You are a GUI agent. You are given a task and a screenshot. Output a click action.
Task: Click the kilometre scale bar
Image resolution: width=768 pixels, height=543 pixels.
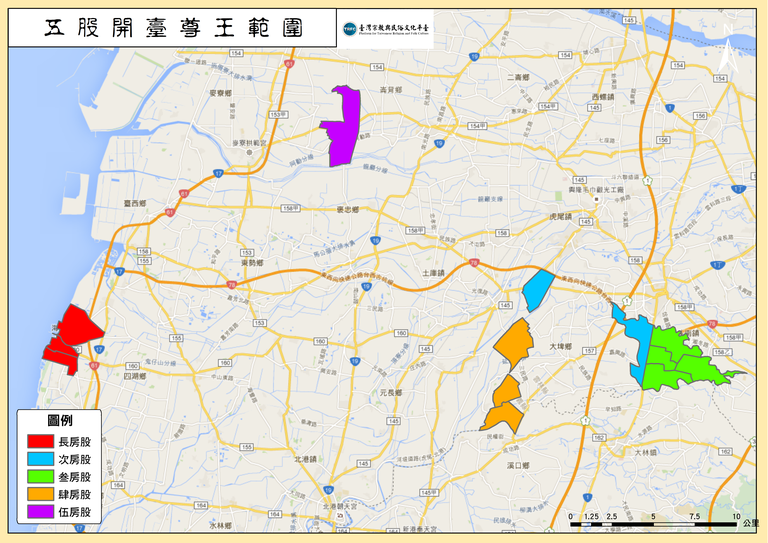coord(653,524)
